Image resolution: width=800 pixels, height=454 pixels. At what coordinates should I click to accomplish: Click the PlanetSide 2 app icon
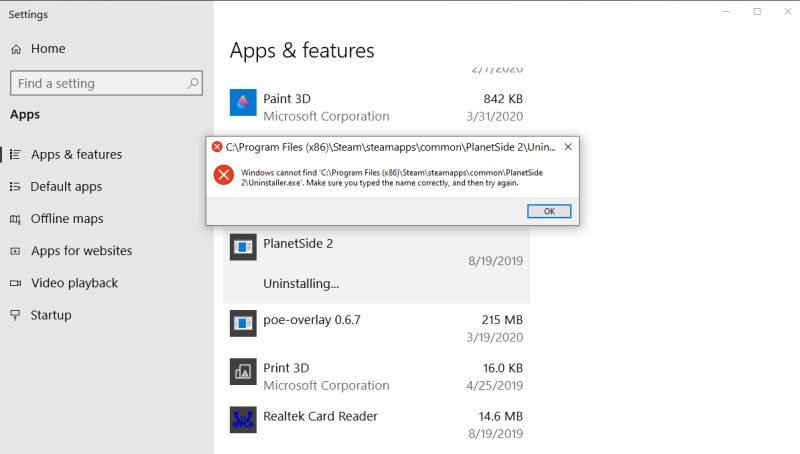coord(243,247)
